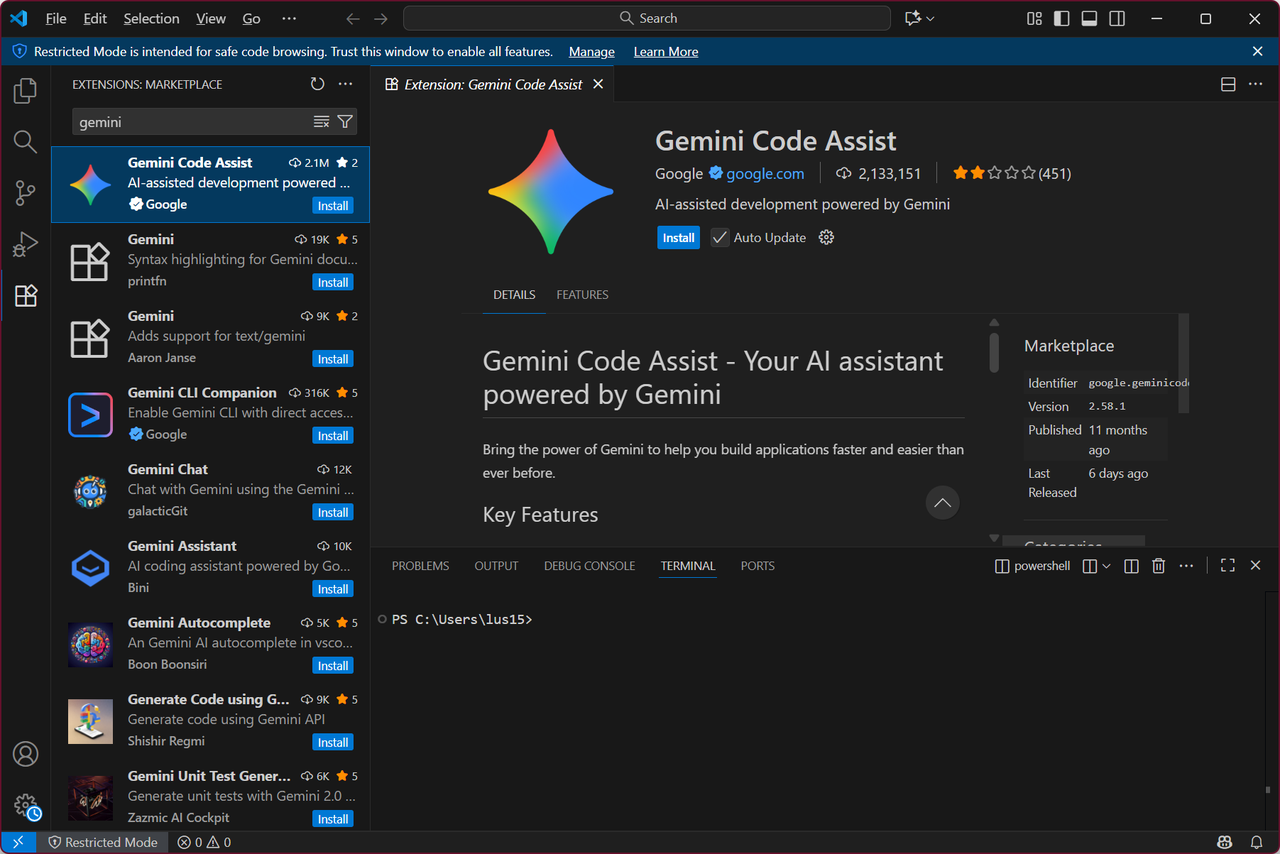Install Gemini Code Assist from details page
Image resolution: width=1280 pixels, height=854 pixels.
click(678, 238)
